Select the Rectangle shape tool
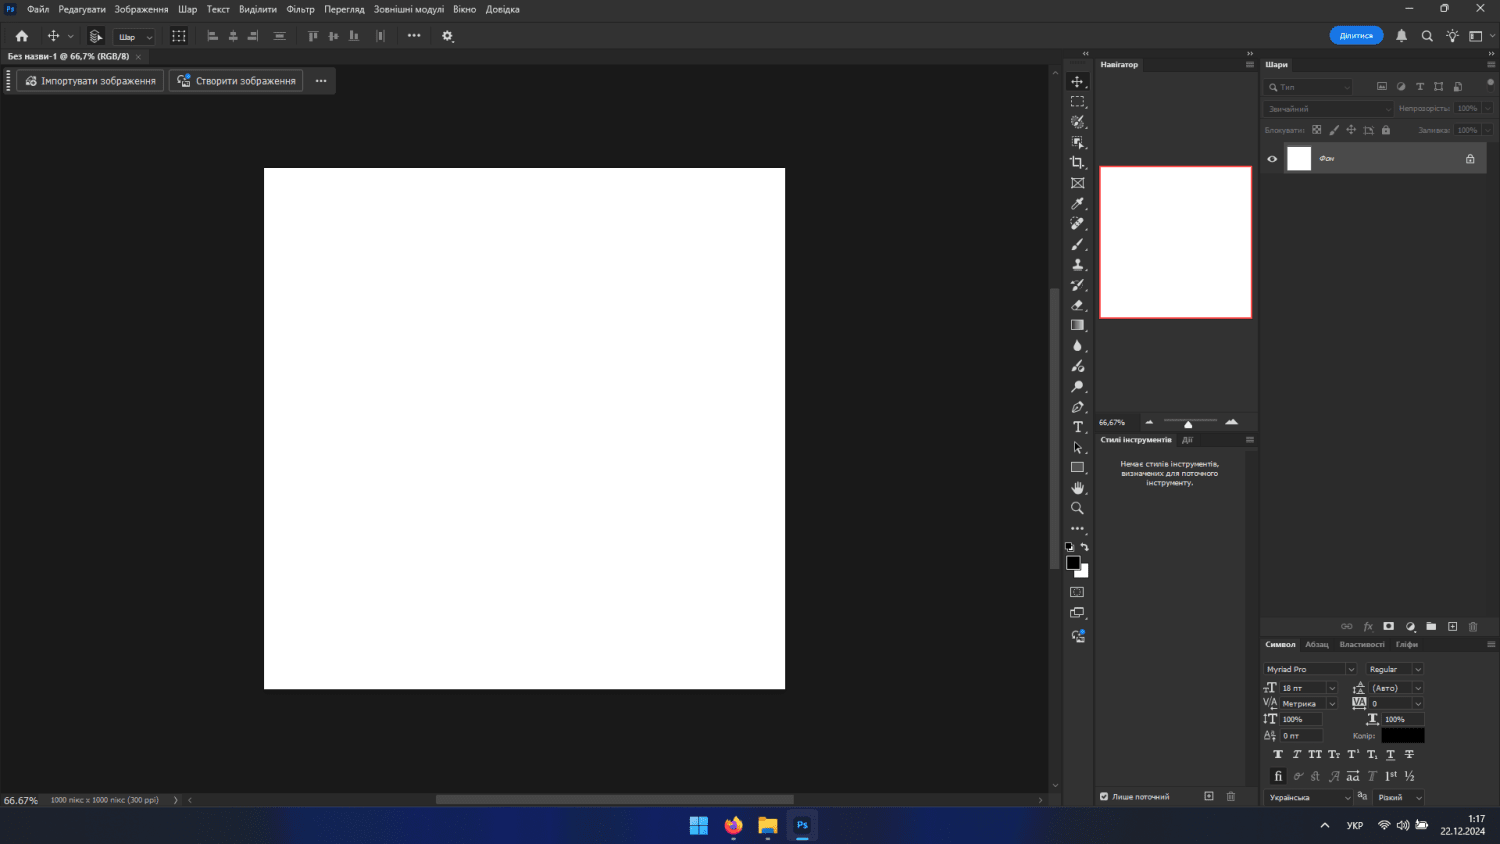 [x=1077, y=468]
